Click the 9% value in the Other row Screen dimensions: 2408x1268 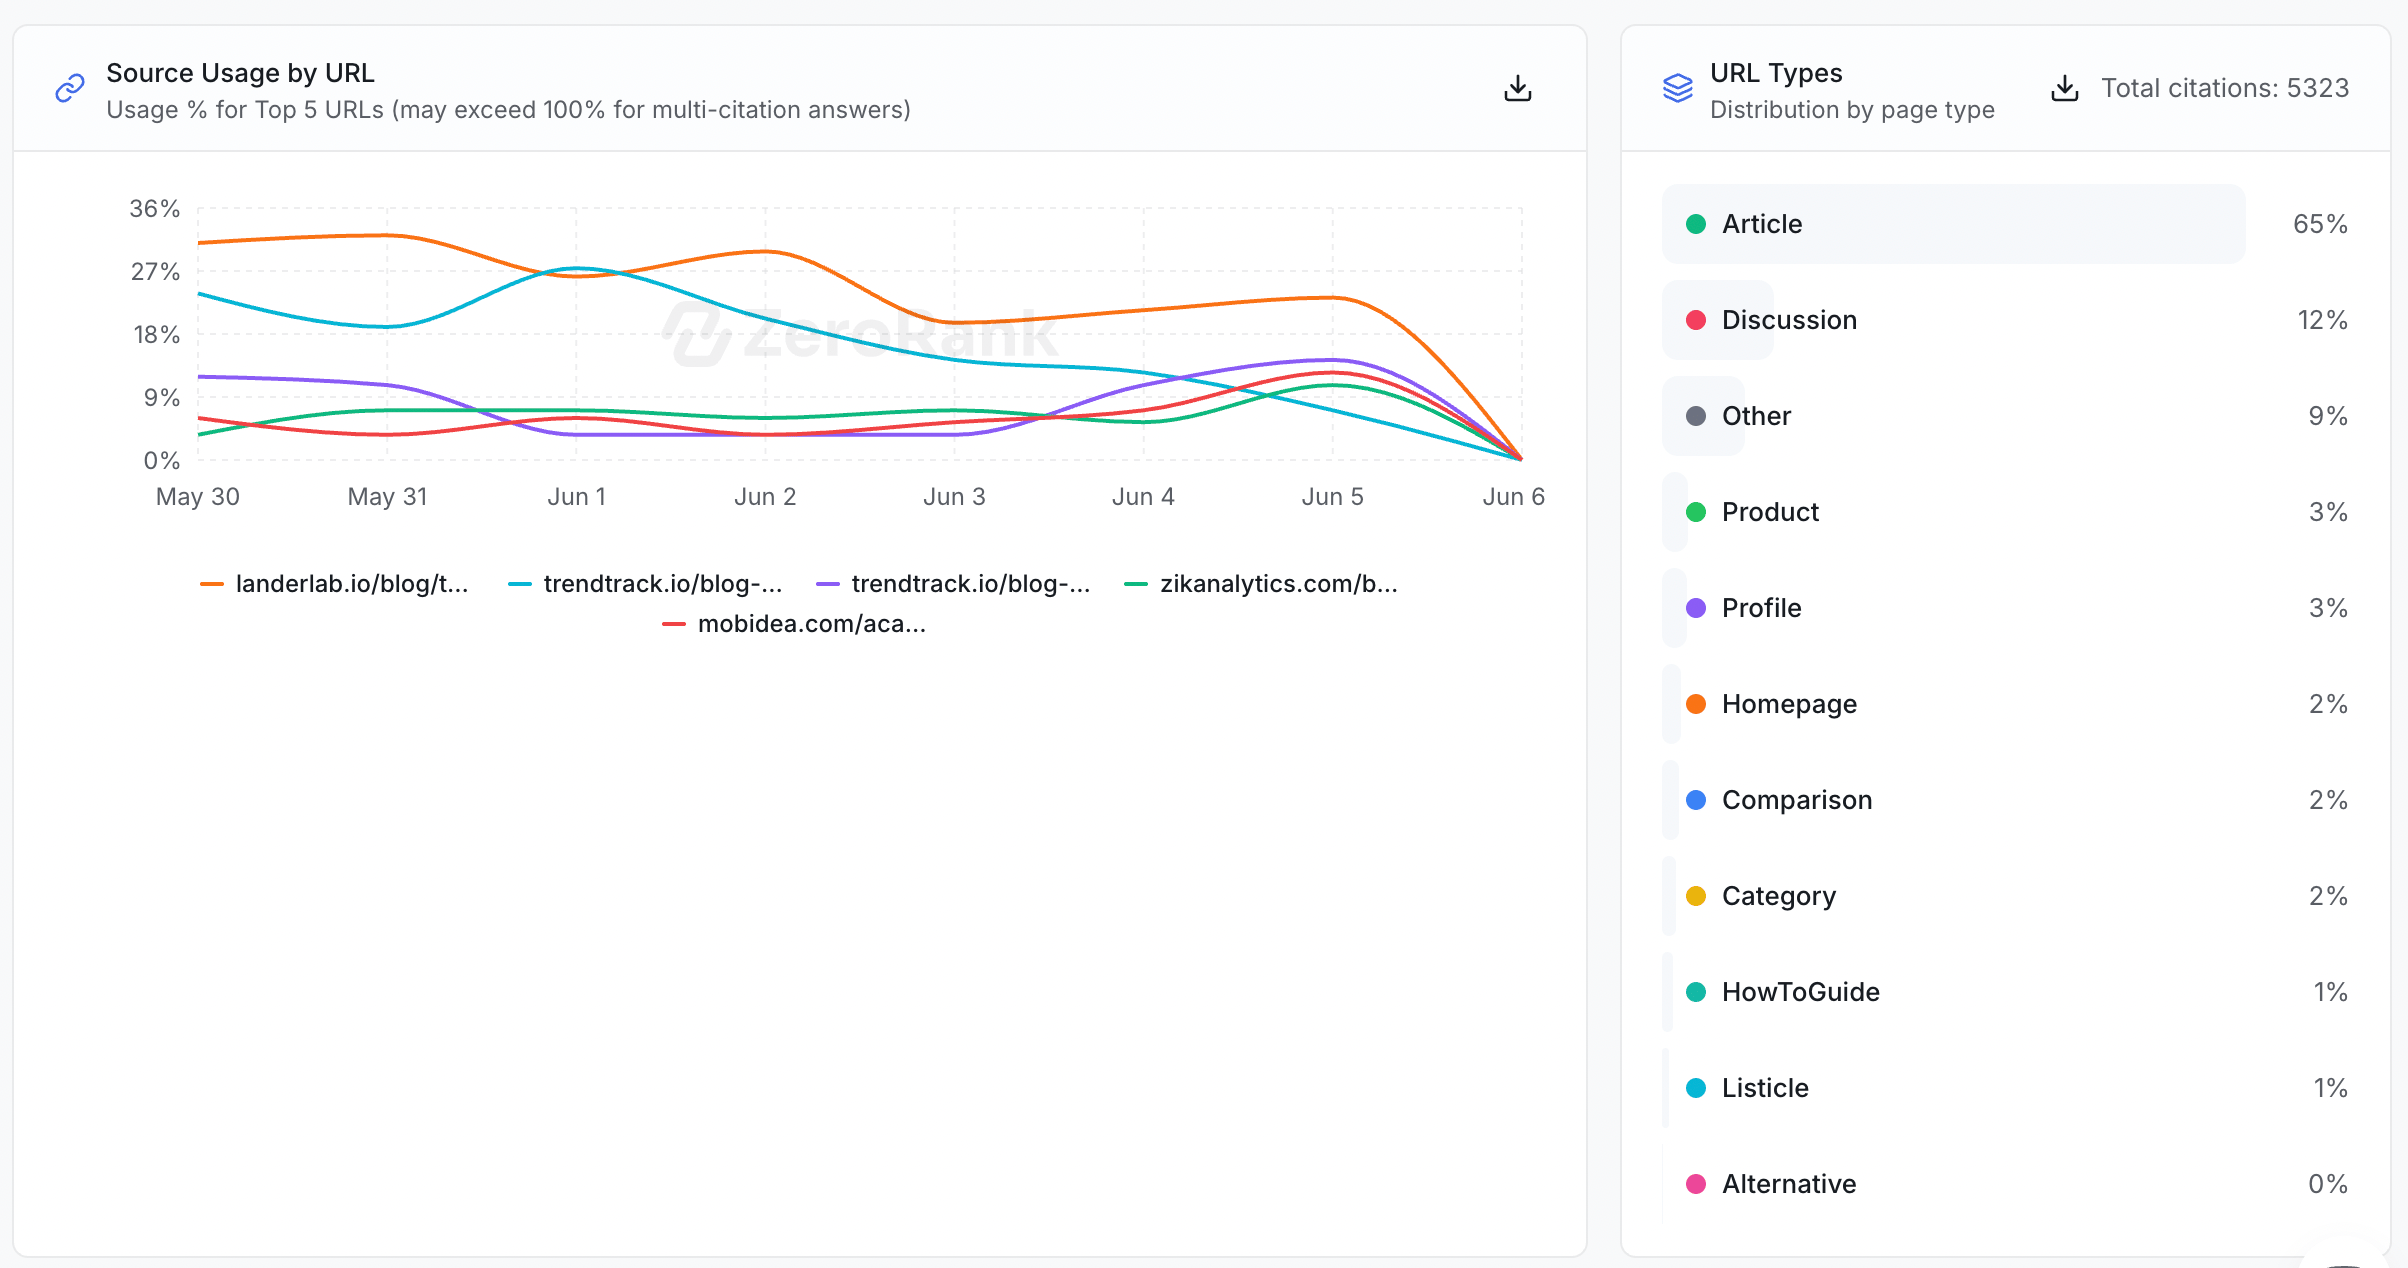pyautogui.click(x=2328, y=416)
